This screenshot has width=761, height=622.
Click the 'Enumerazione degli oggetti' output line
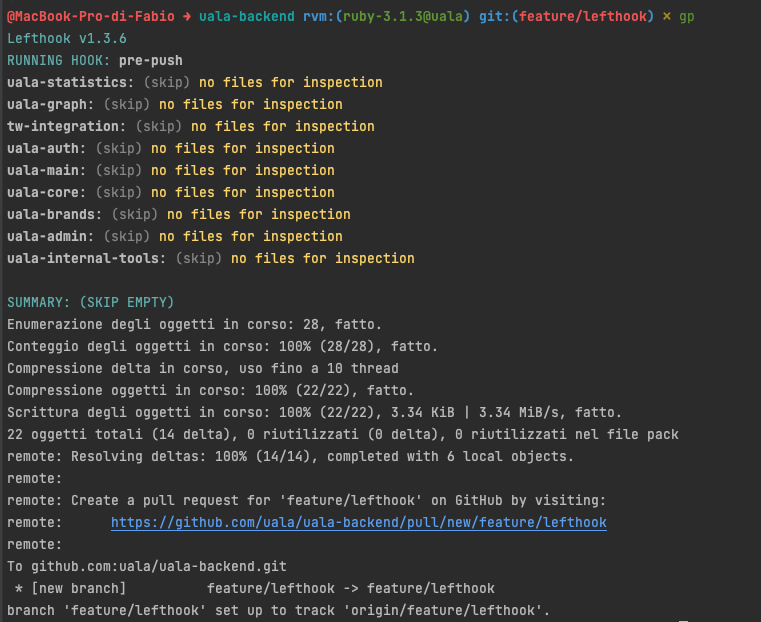click(195, 325)
